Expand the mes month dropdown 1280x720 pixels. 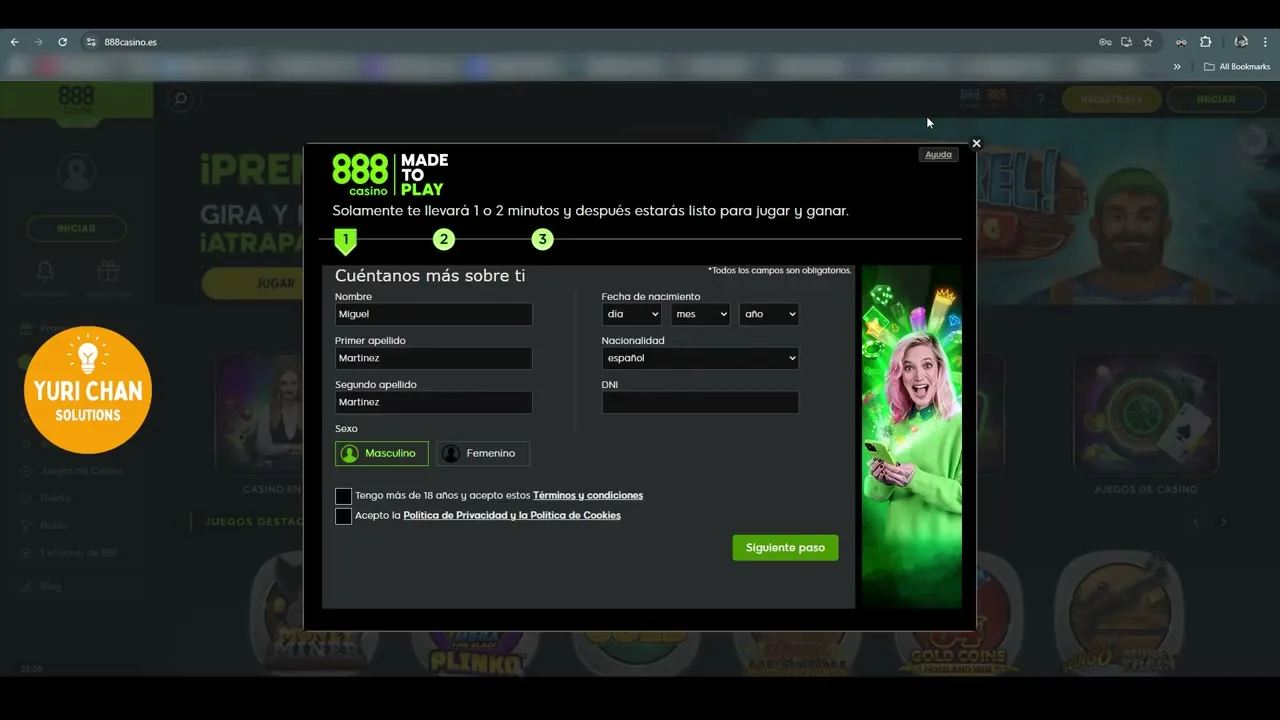tap(700, 314)
